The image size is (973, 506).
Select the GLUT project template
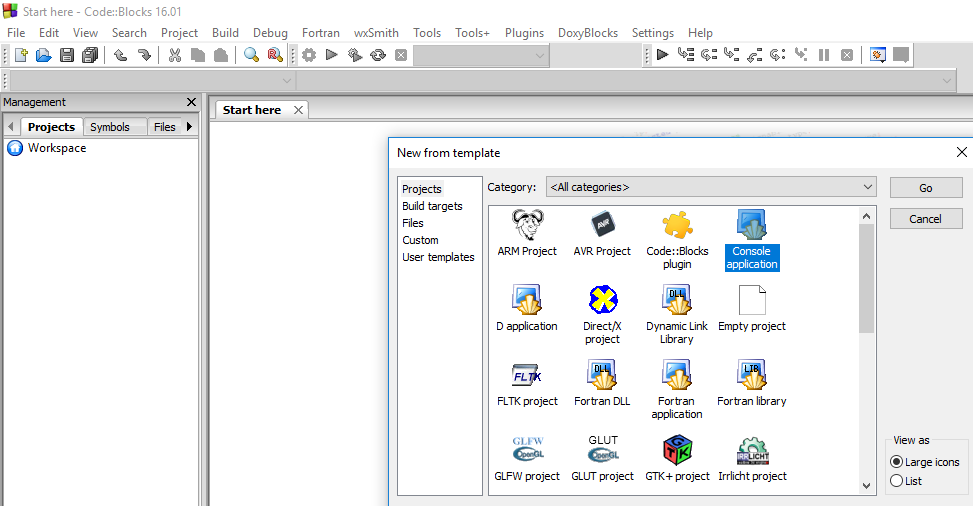[x=602, y=459]
